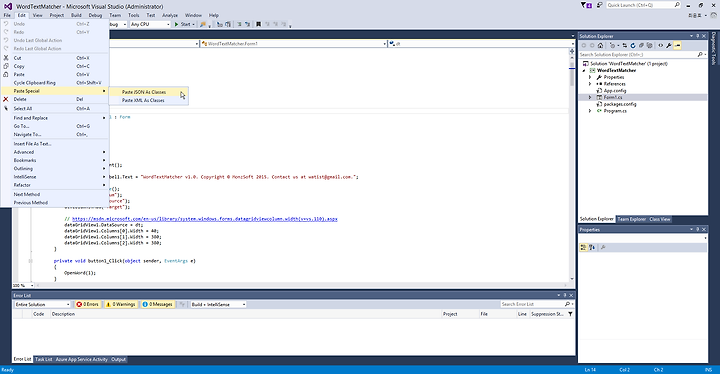This screenshot has height=374, width=720.
Task: Open the Tools menu in menu bar
Action: pyautogui.click(x=134, y=15)
